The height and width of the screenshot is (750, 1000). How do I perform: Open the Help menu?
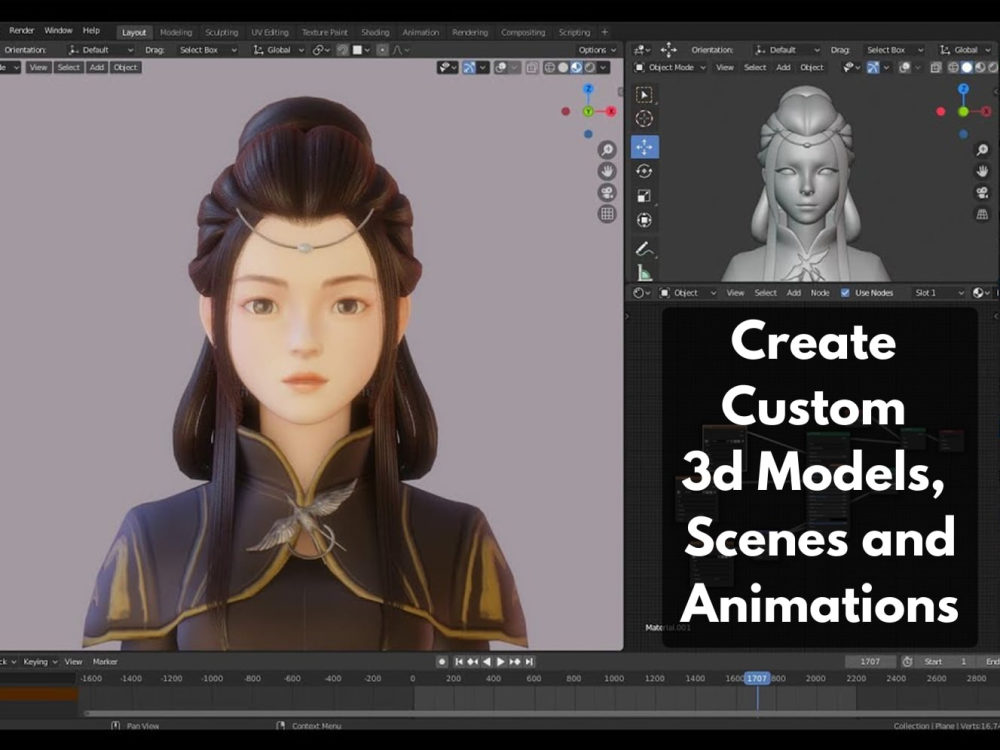pos(91,30)
